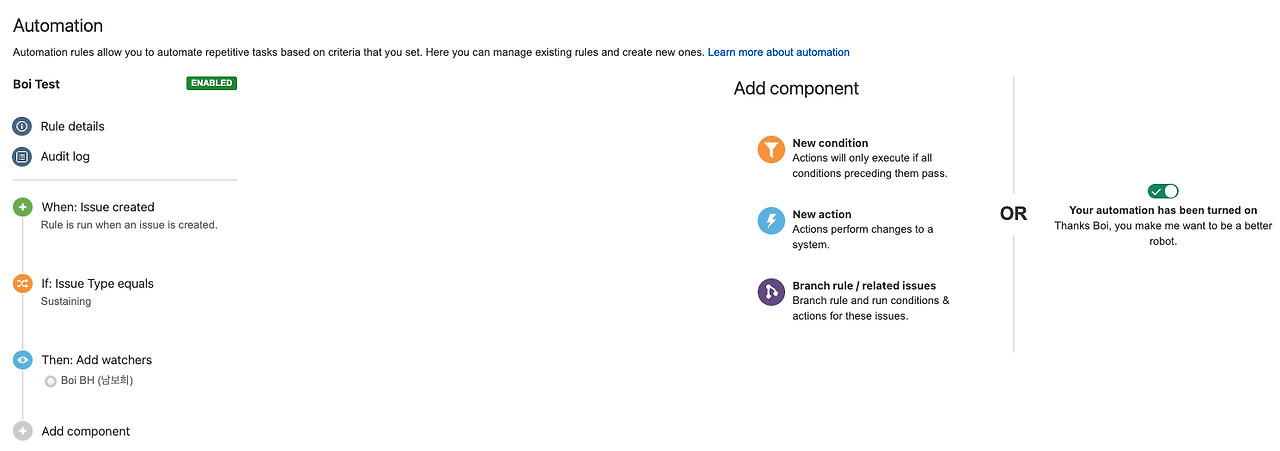Select the purple Branch rule icon
The image size is (1280, 451).
[771, 292]
